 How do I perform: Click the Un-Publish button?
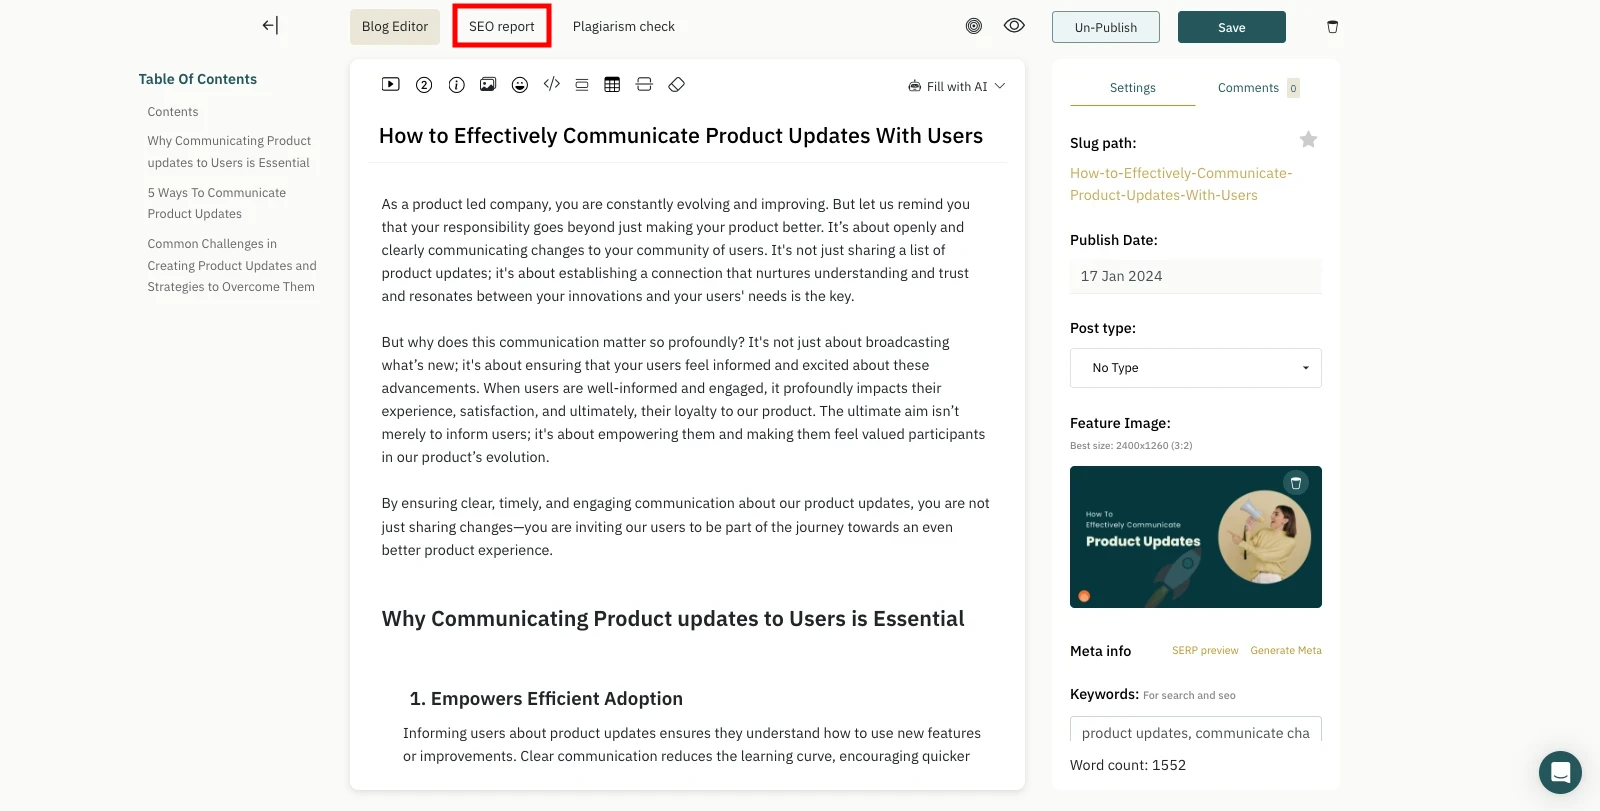(1106, 27)
